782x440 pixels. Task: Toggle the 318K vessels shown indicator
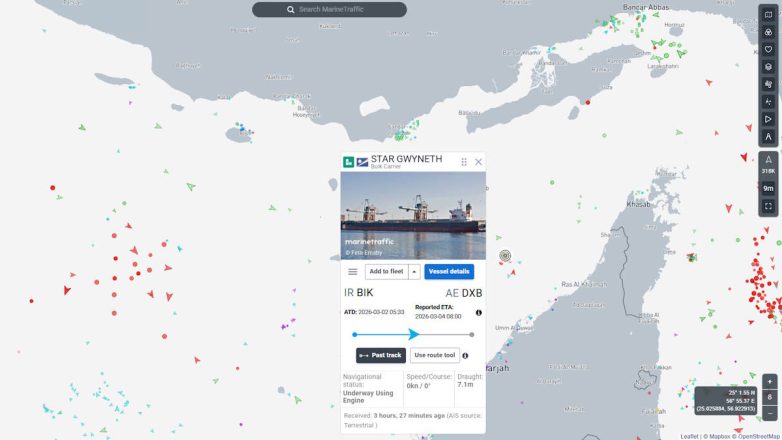tap(768, 165)
